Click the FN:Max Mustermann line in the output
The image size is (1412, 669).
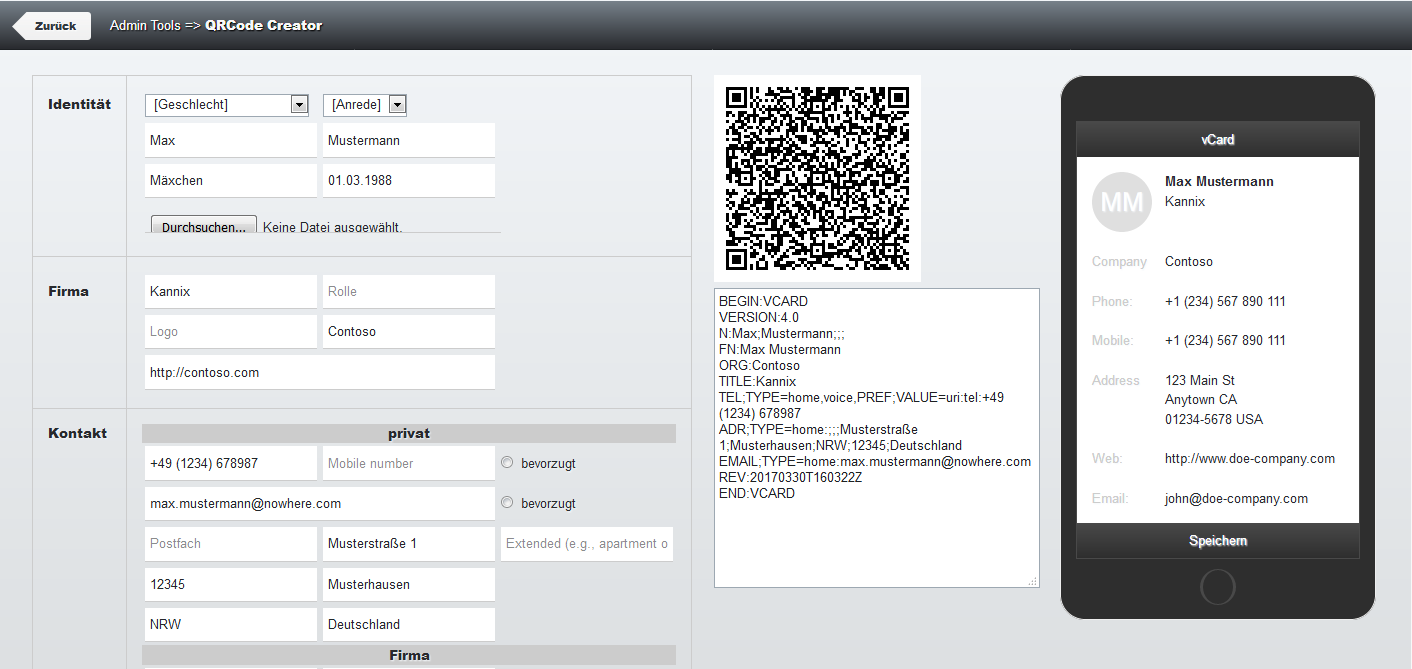click(780, 350)
